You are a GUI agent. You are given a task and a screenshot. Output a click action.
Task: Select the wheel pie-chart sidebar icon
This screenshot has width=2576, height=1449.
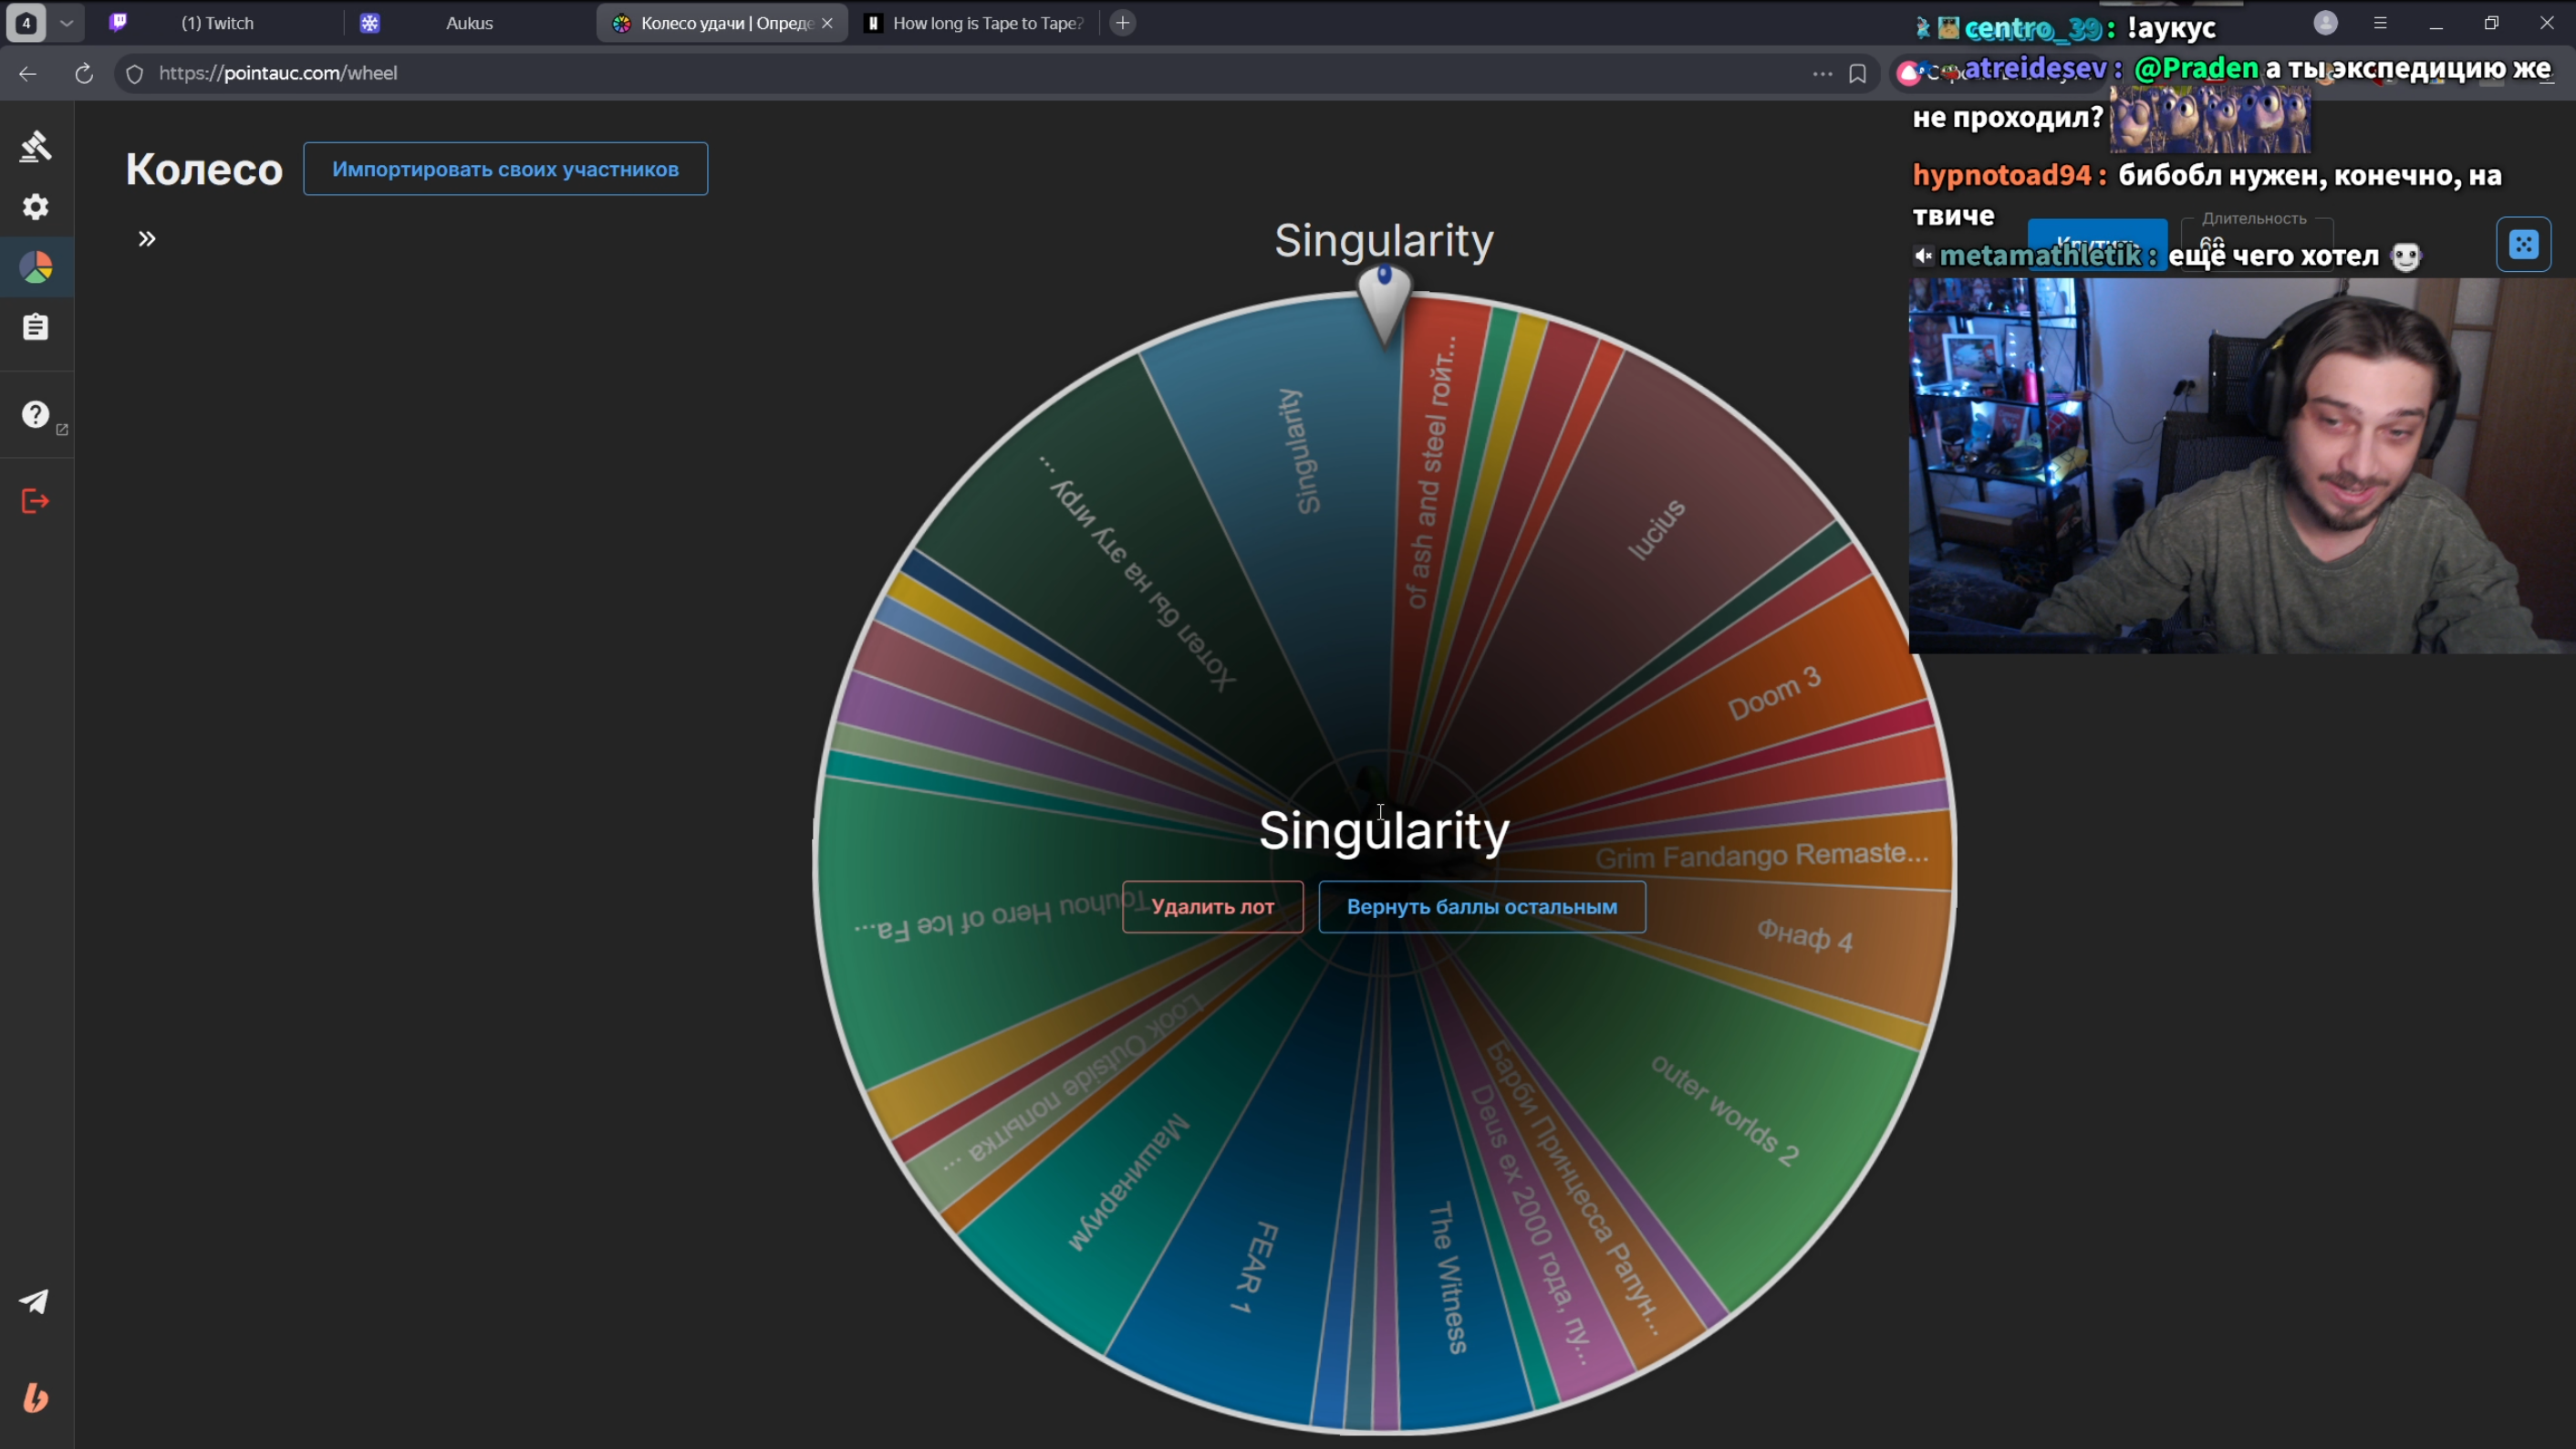coord(36,267)
